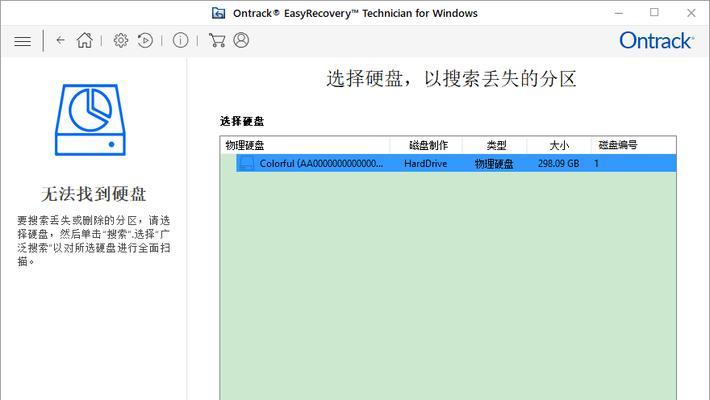
Task: Click the Ontrack logo
Action: 656,41
